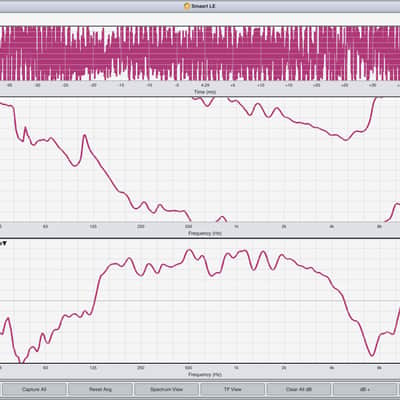Switch to Spectrum View
The height and width of the screenshot is (400, 400).
[x=166, y=389]
